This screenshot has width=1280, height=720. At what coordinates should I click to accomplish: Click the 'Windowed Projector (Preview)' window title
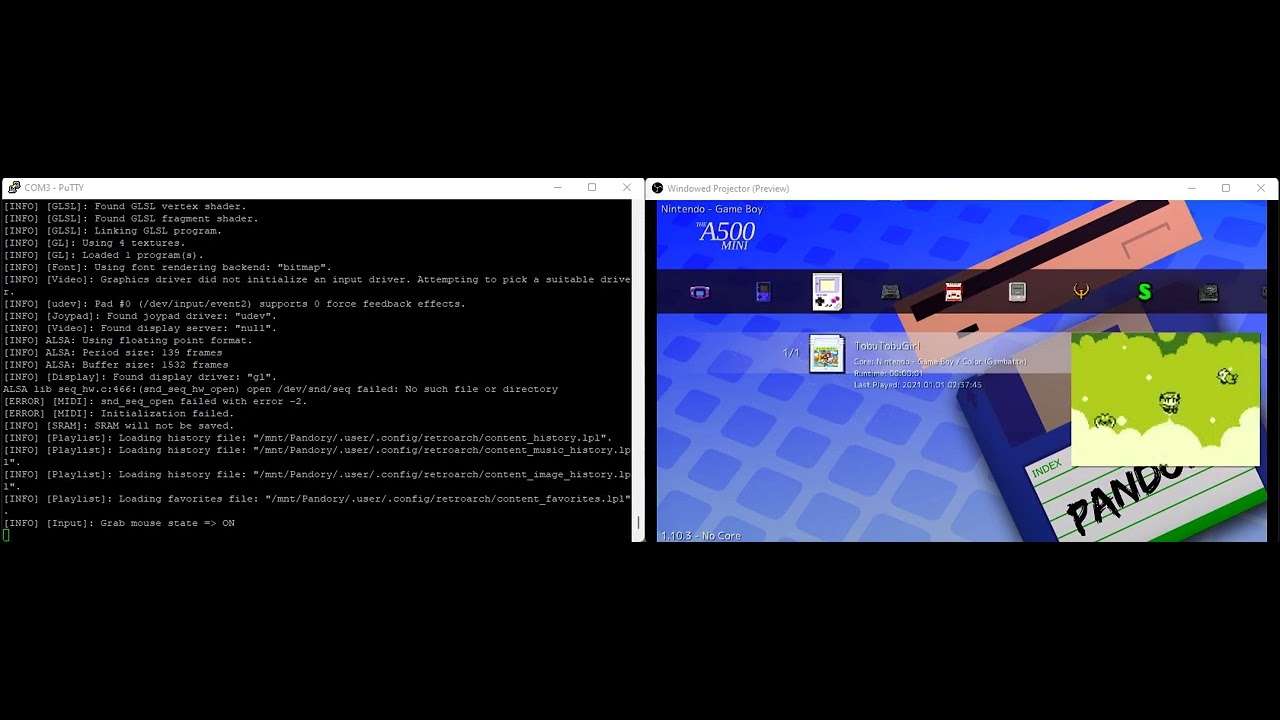point(728,188)
